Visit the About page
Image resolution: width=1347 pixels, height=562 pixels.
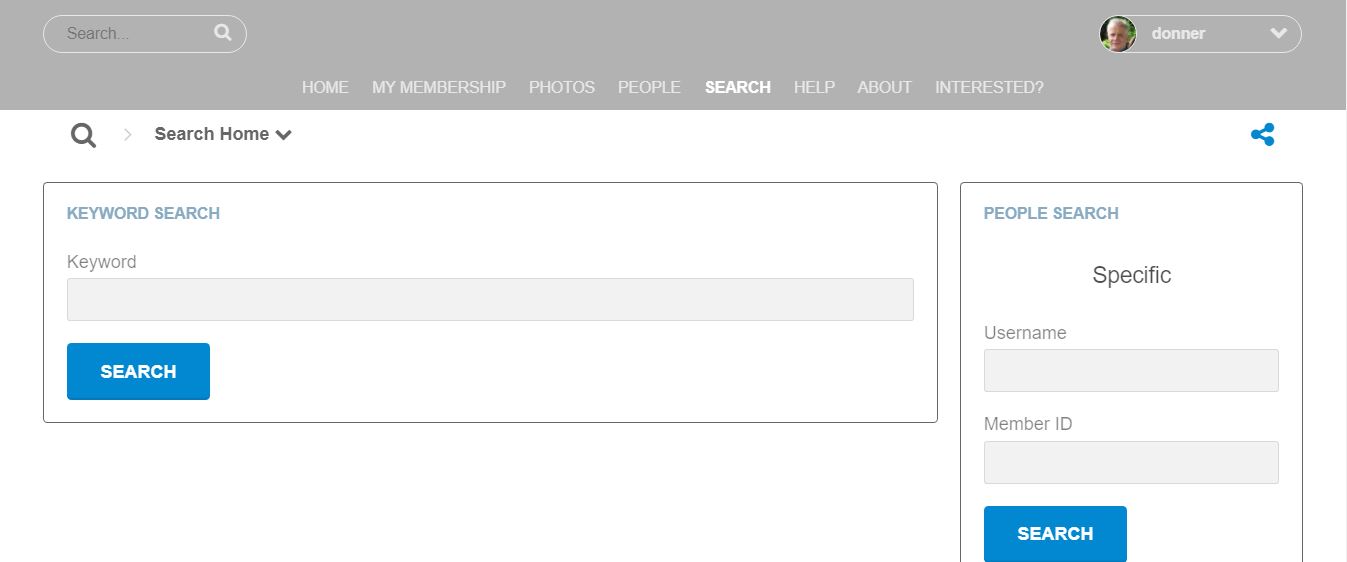(x=884, y=87)
